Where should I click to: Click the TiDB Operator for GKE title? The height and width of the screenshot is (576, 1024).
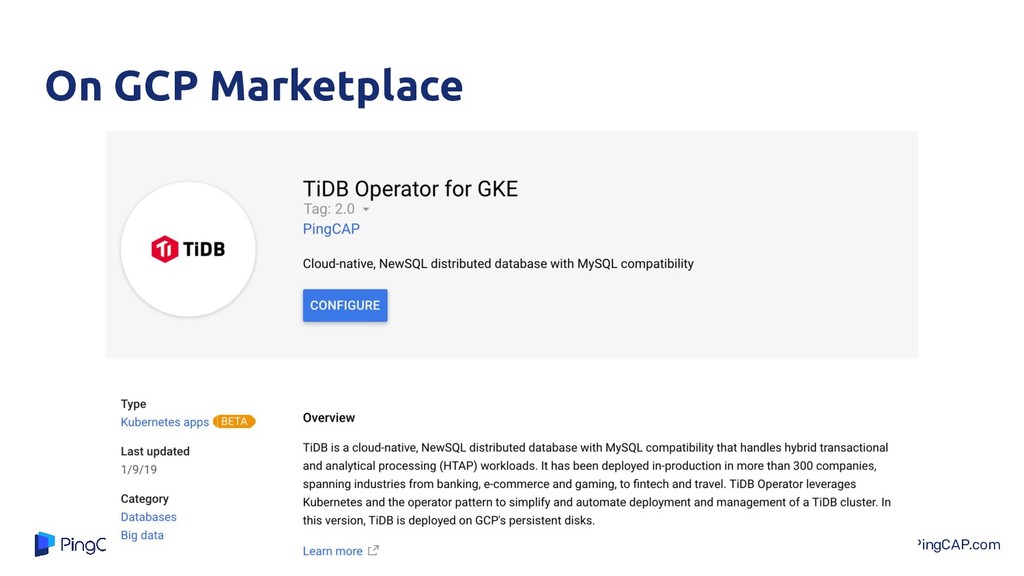coord(410,189)
